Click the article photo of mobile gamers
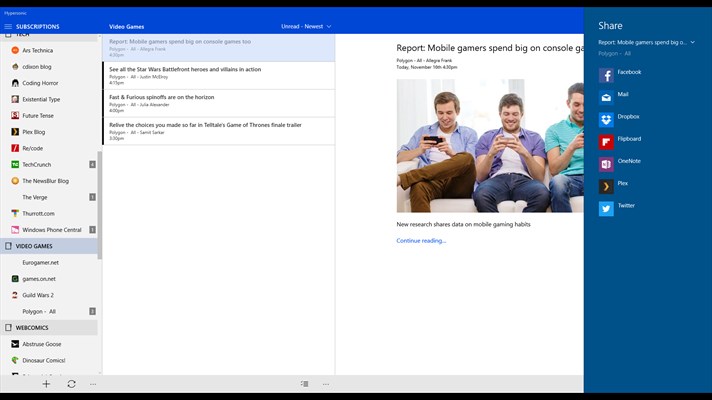Viewport: 712px width, 400px height. pyautogui.click(x=489, y=146)
